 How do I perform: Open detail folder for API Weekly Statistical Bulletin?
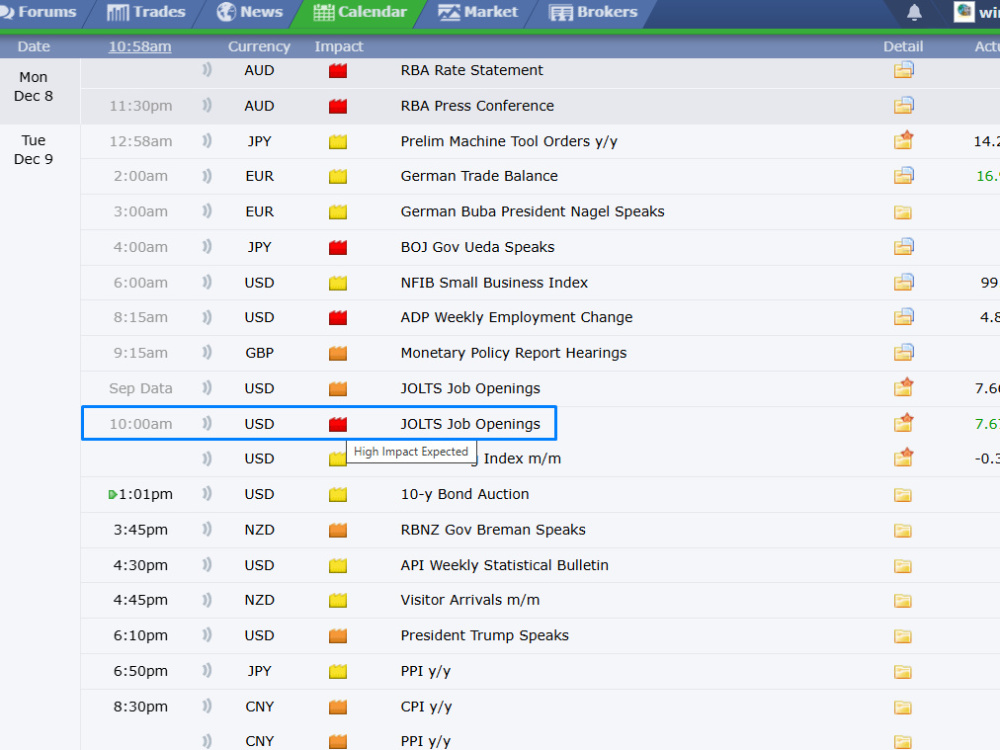902,566
